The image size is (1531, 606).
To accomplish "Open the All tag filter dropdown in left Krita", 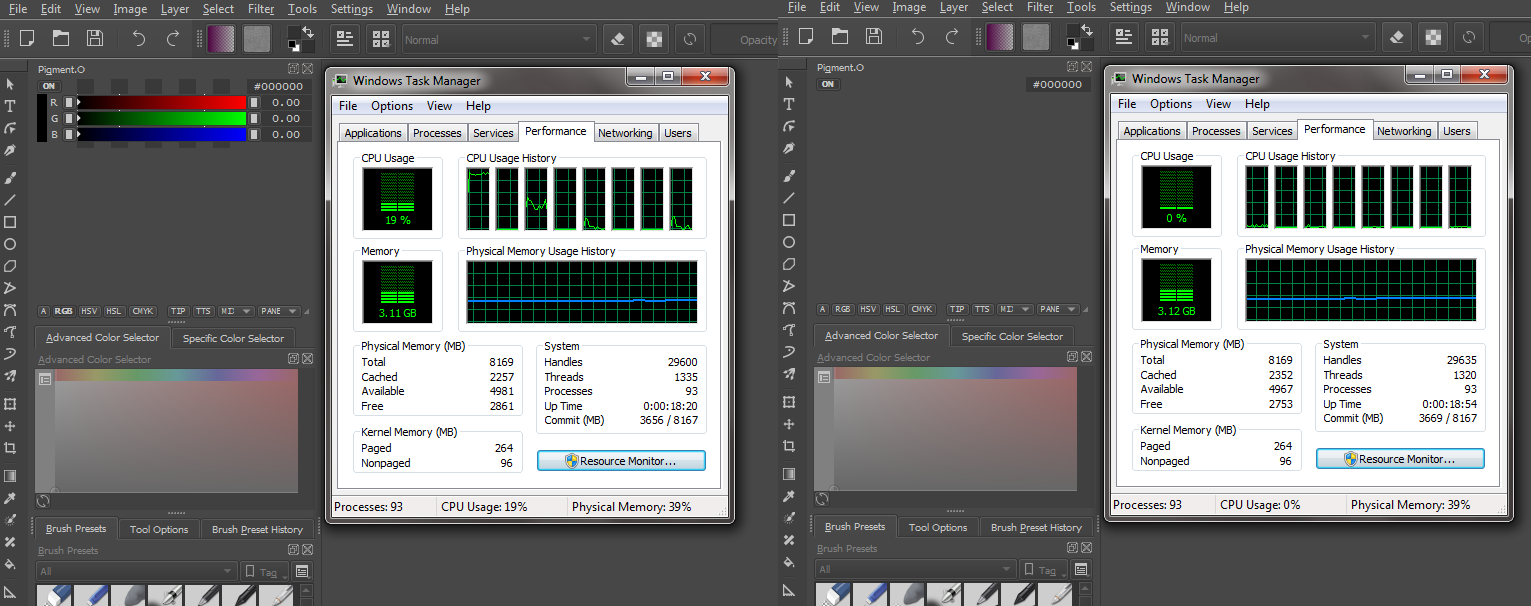I will 136,571.
